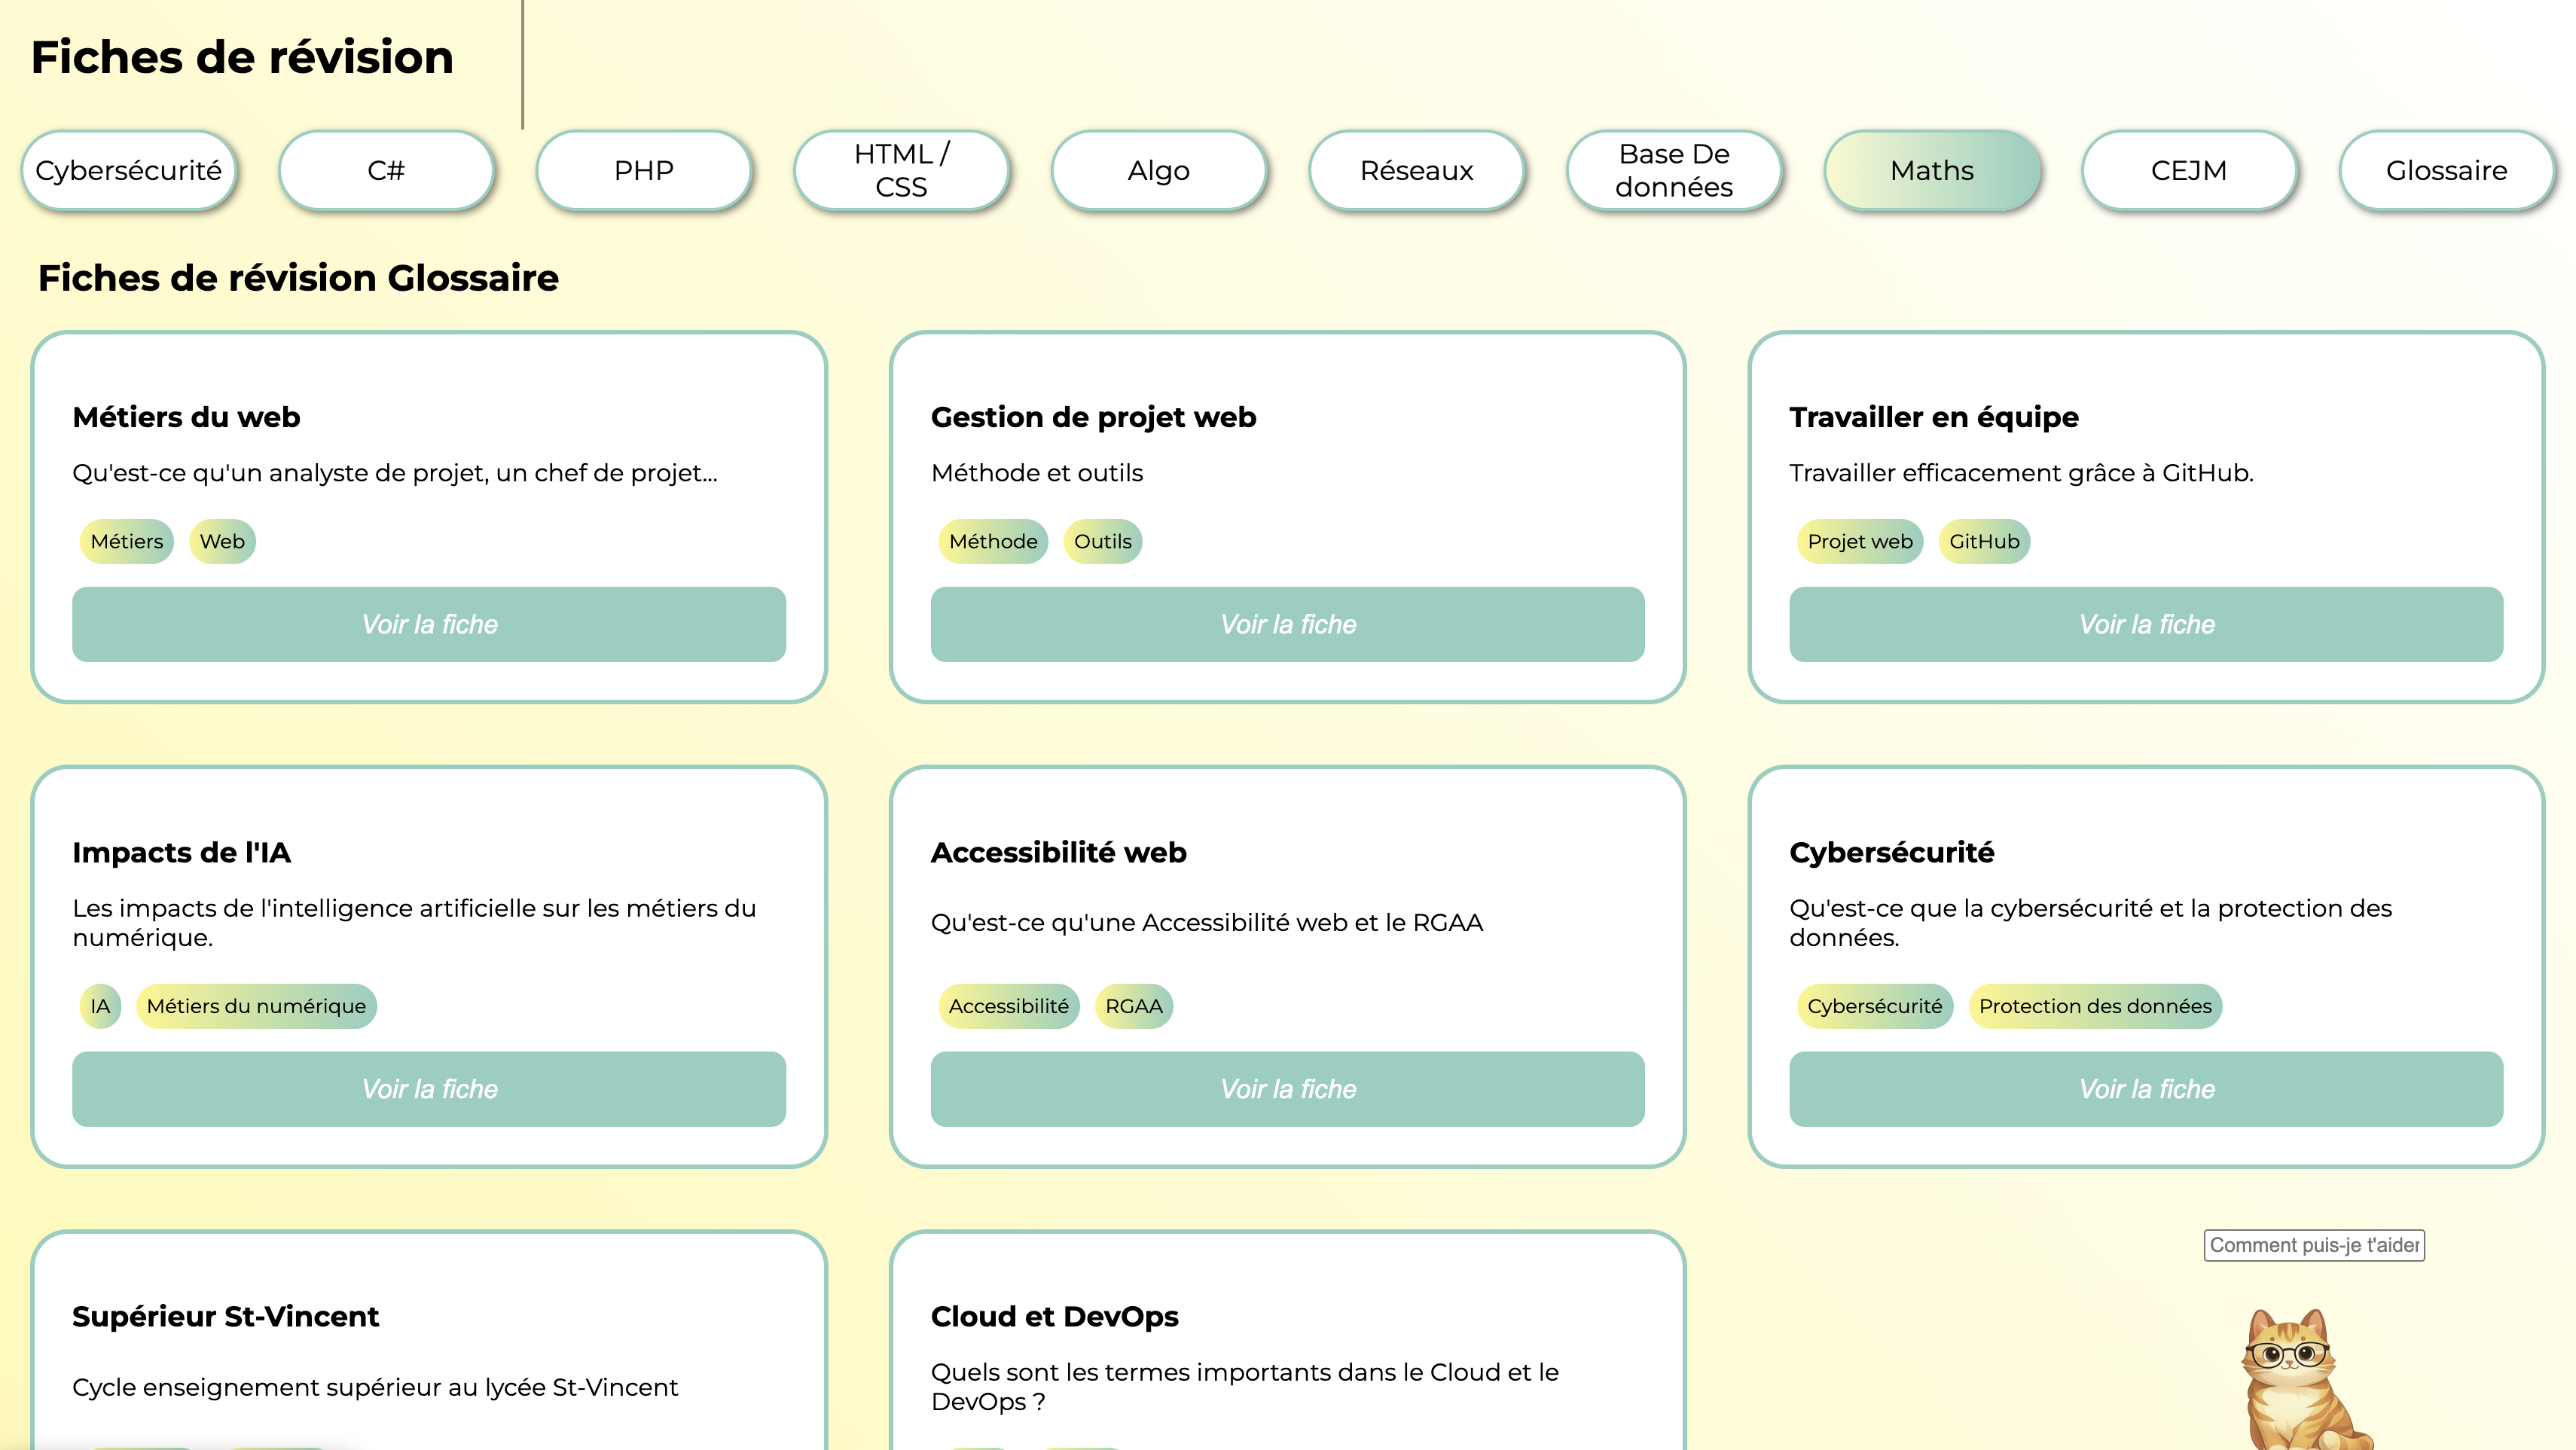Image resolution: width=2576 pixels, height=1450 pixels.
Task: Open the Base De données section
Action: tap(1673, 170)
